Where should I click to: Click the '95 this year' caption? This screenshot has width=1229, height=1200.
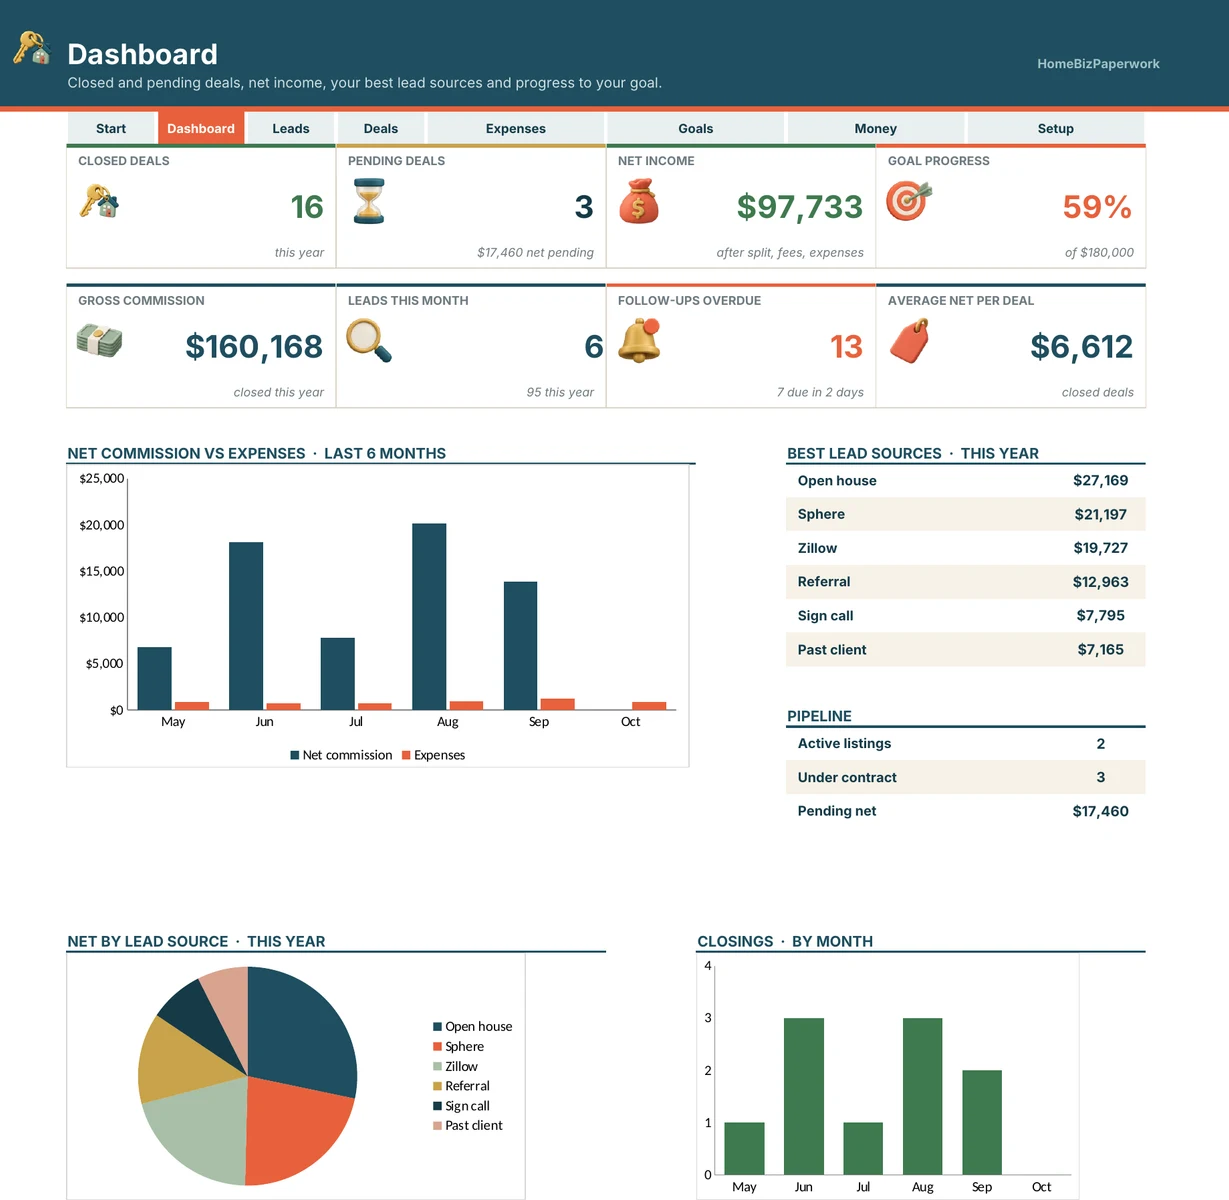pos(560,393)
